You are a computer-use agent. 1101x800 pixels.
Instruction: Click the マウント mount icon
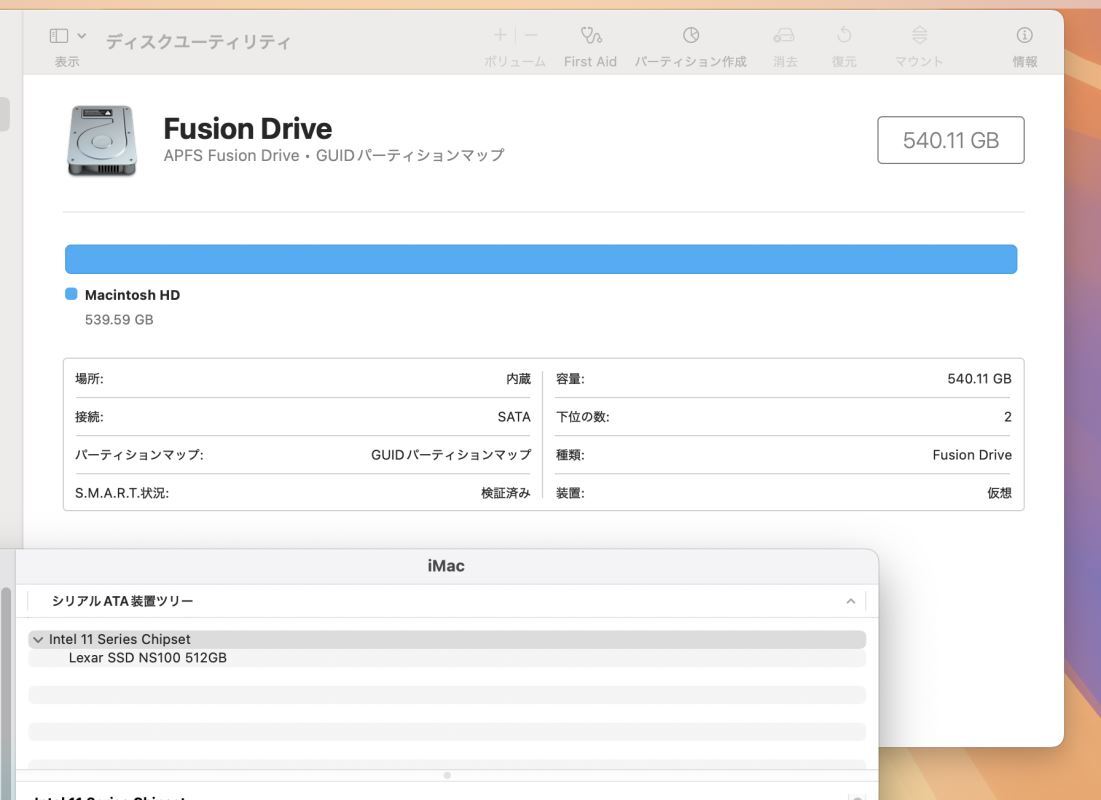coord(919,36)
